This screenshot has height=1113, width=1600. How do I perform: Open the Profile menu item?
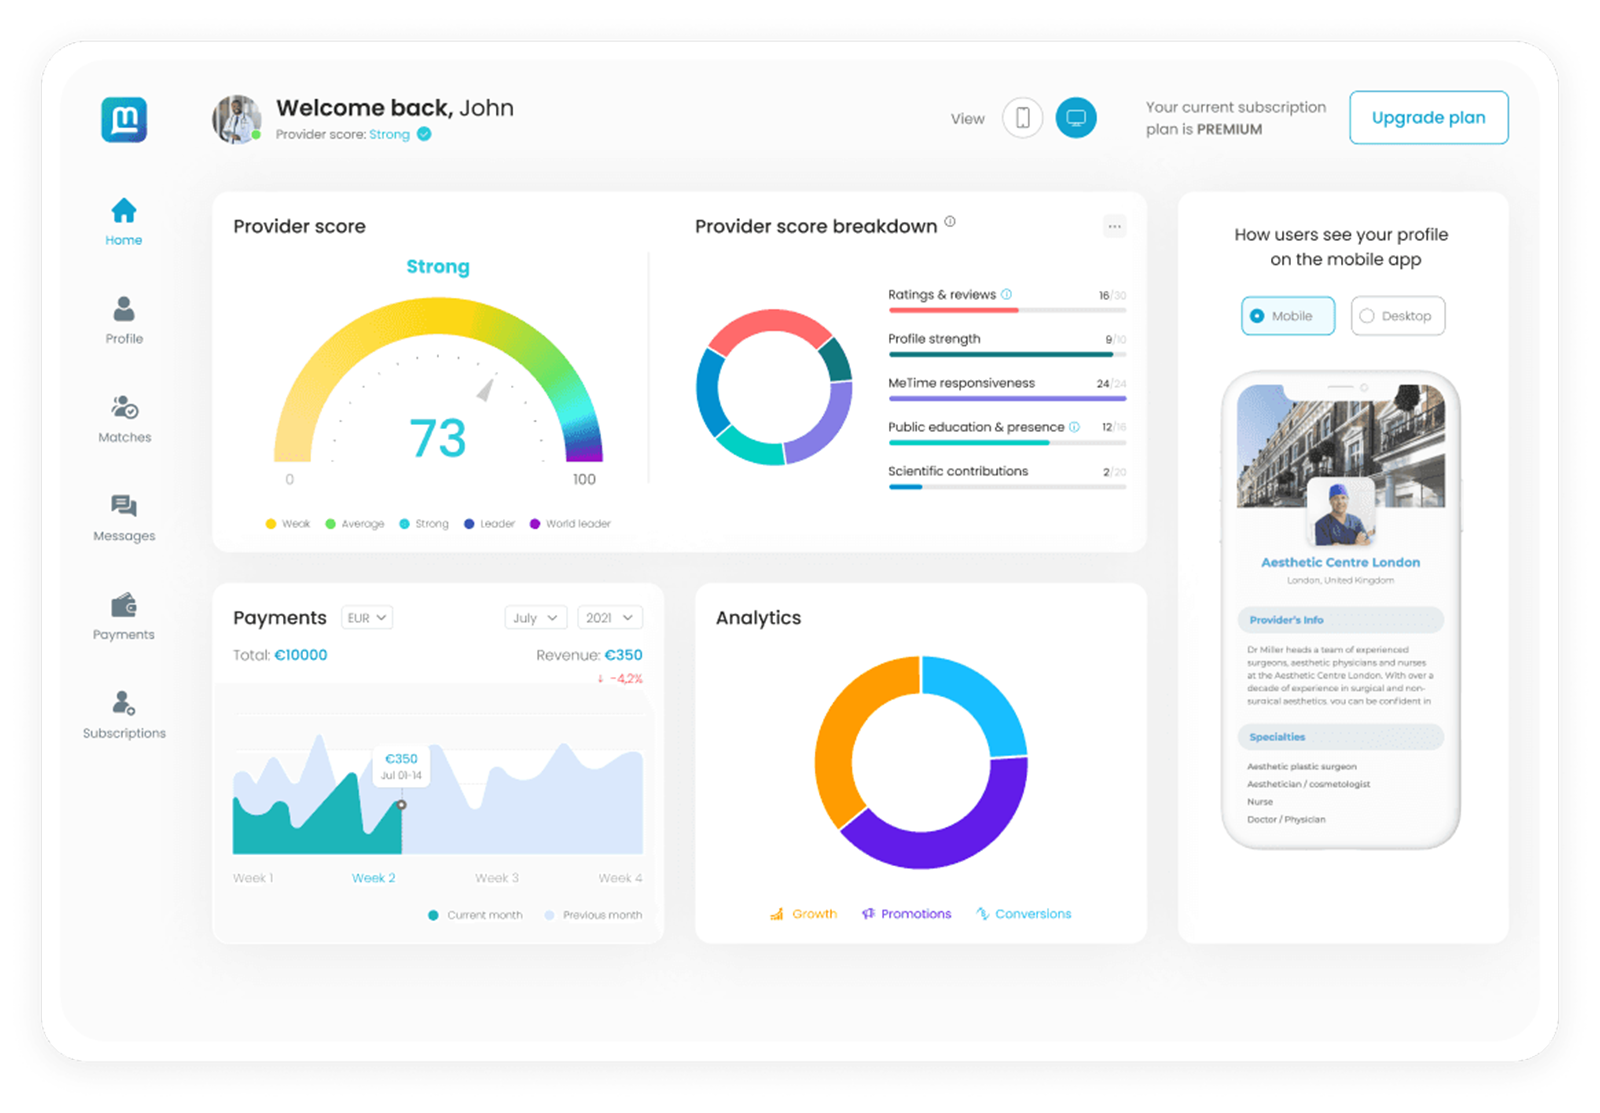[x=124, y=320]
